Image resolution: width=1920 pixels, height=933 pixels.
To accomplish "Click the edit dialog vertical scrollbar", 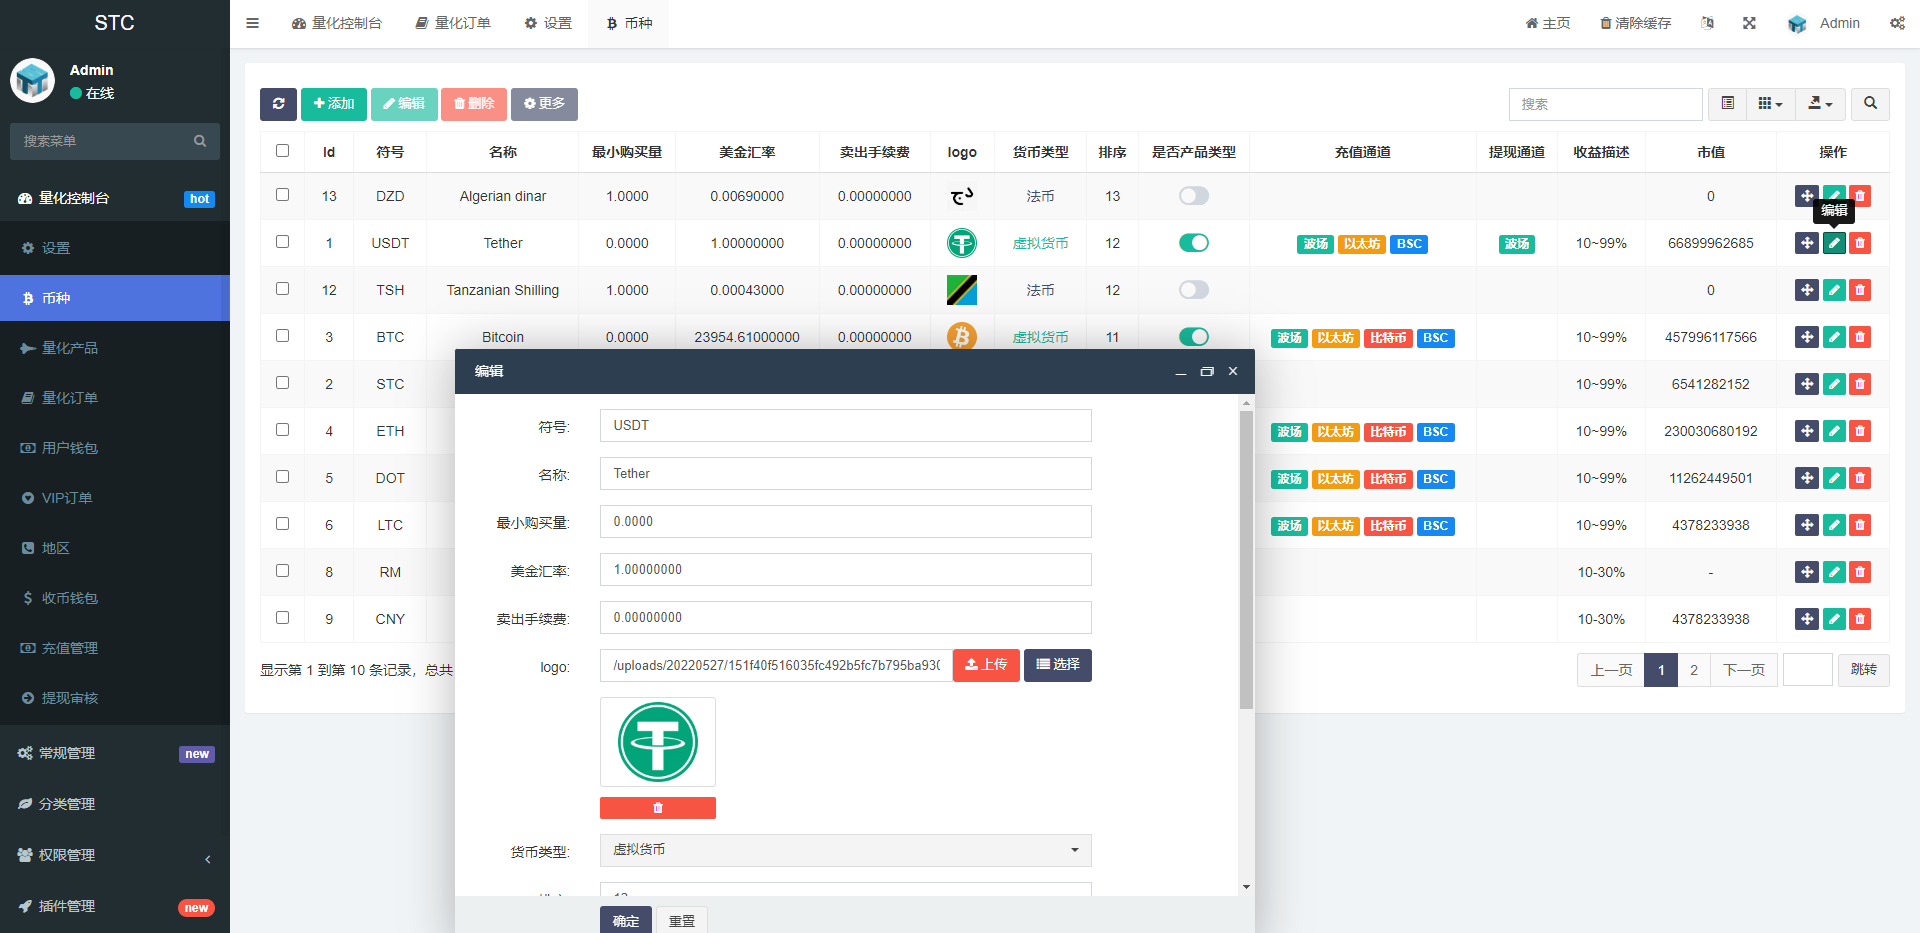I will (1246, 560).
